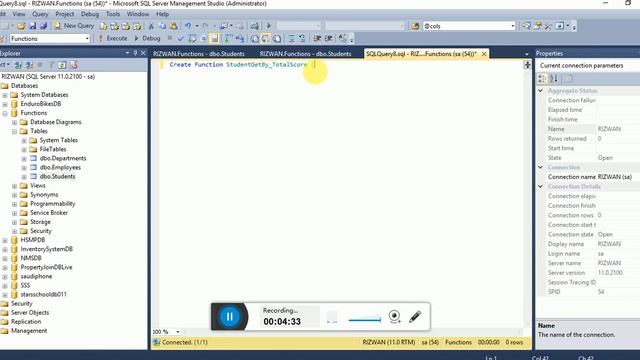
Task: Open the @cols find dropdown
Action: 513,26
